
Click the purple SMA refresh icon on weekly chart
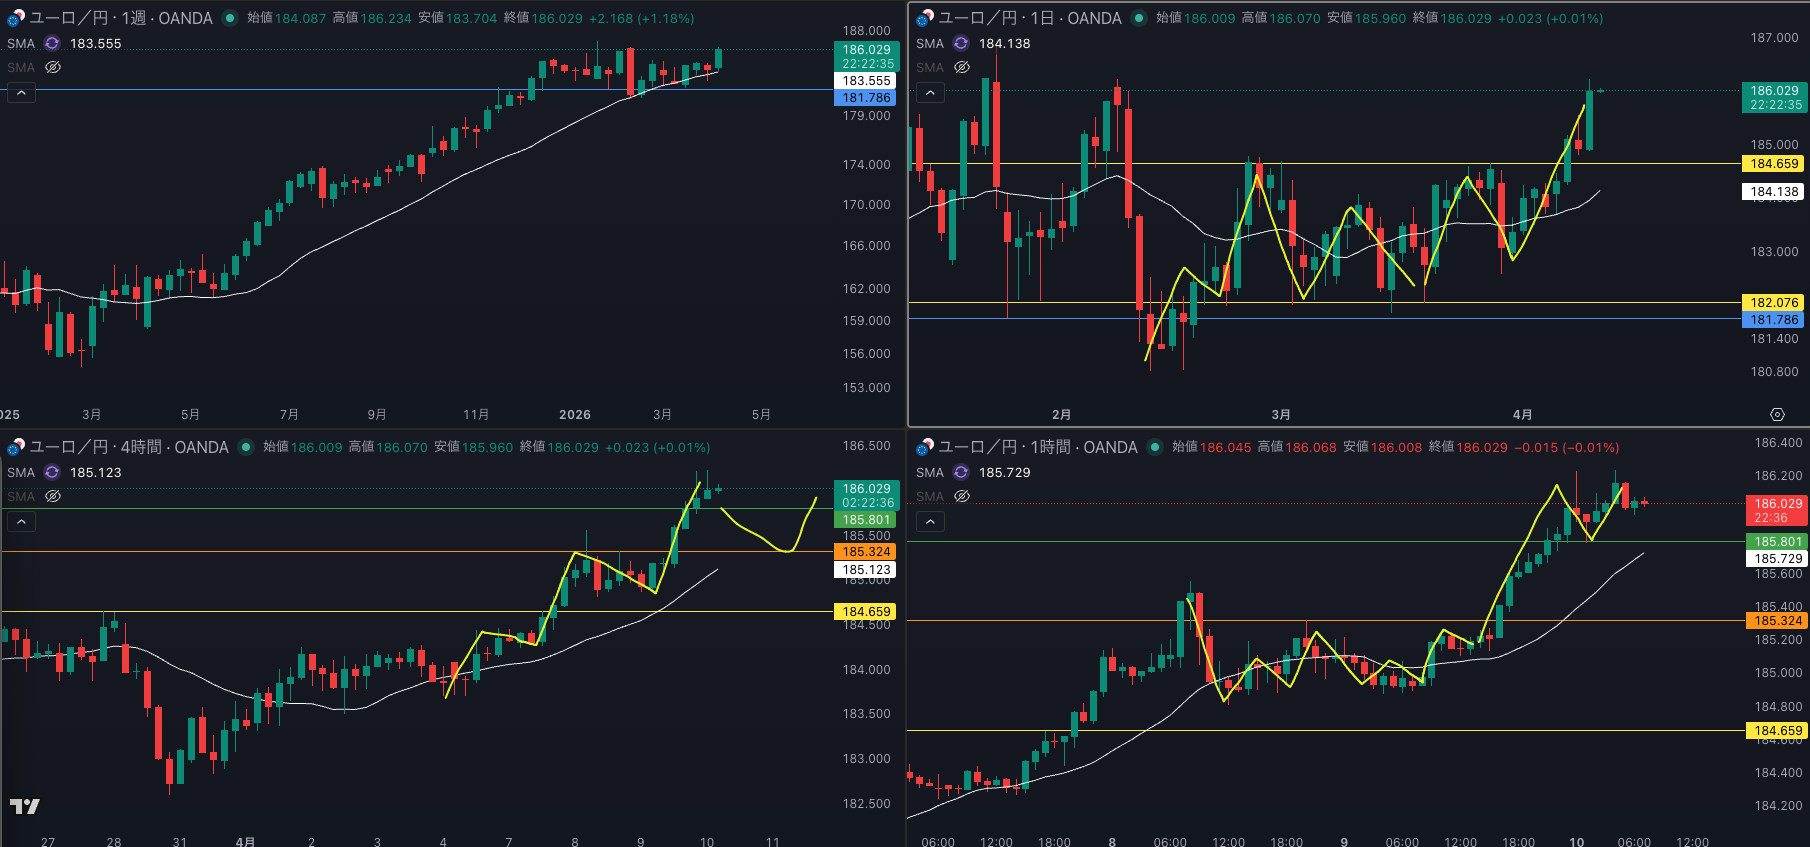pos(52,44)
